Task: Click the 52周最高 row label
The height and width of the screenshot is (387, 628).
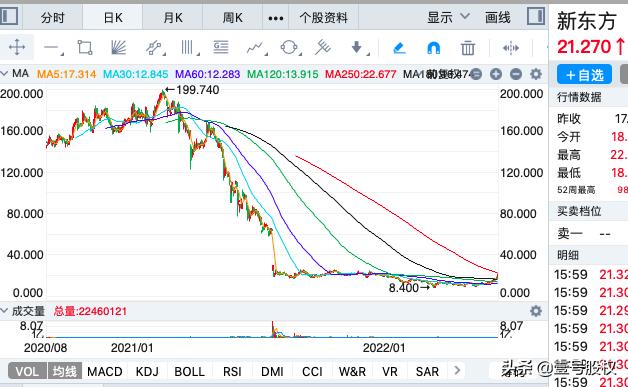Action: (x=576, y=190)
